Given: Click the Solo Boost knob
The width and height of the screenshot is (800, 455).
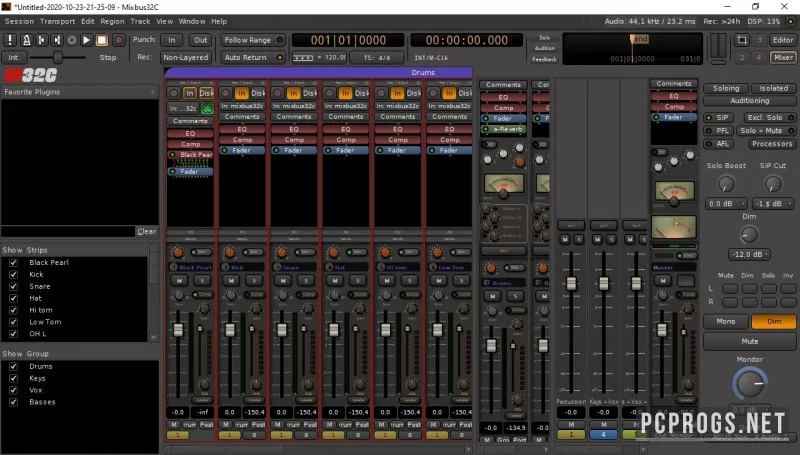Looking at the screenshot, I should pyautogui.click(x=726, y=184).
